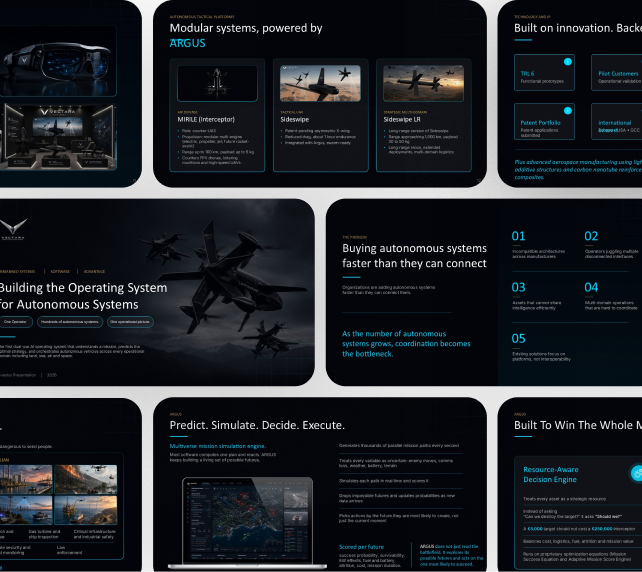Image resolution: width=642 pixels, height=572 pixels.
Task: Select the Vectara exhibition booth image
Action: (58, 137)
